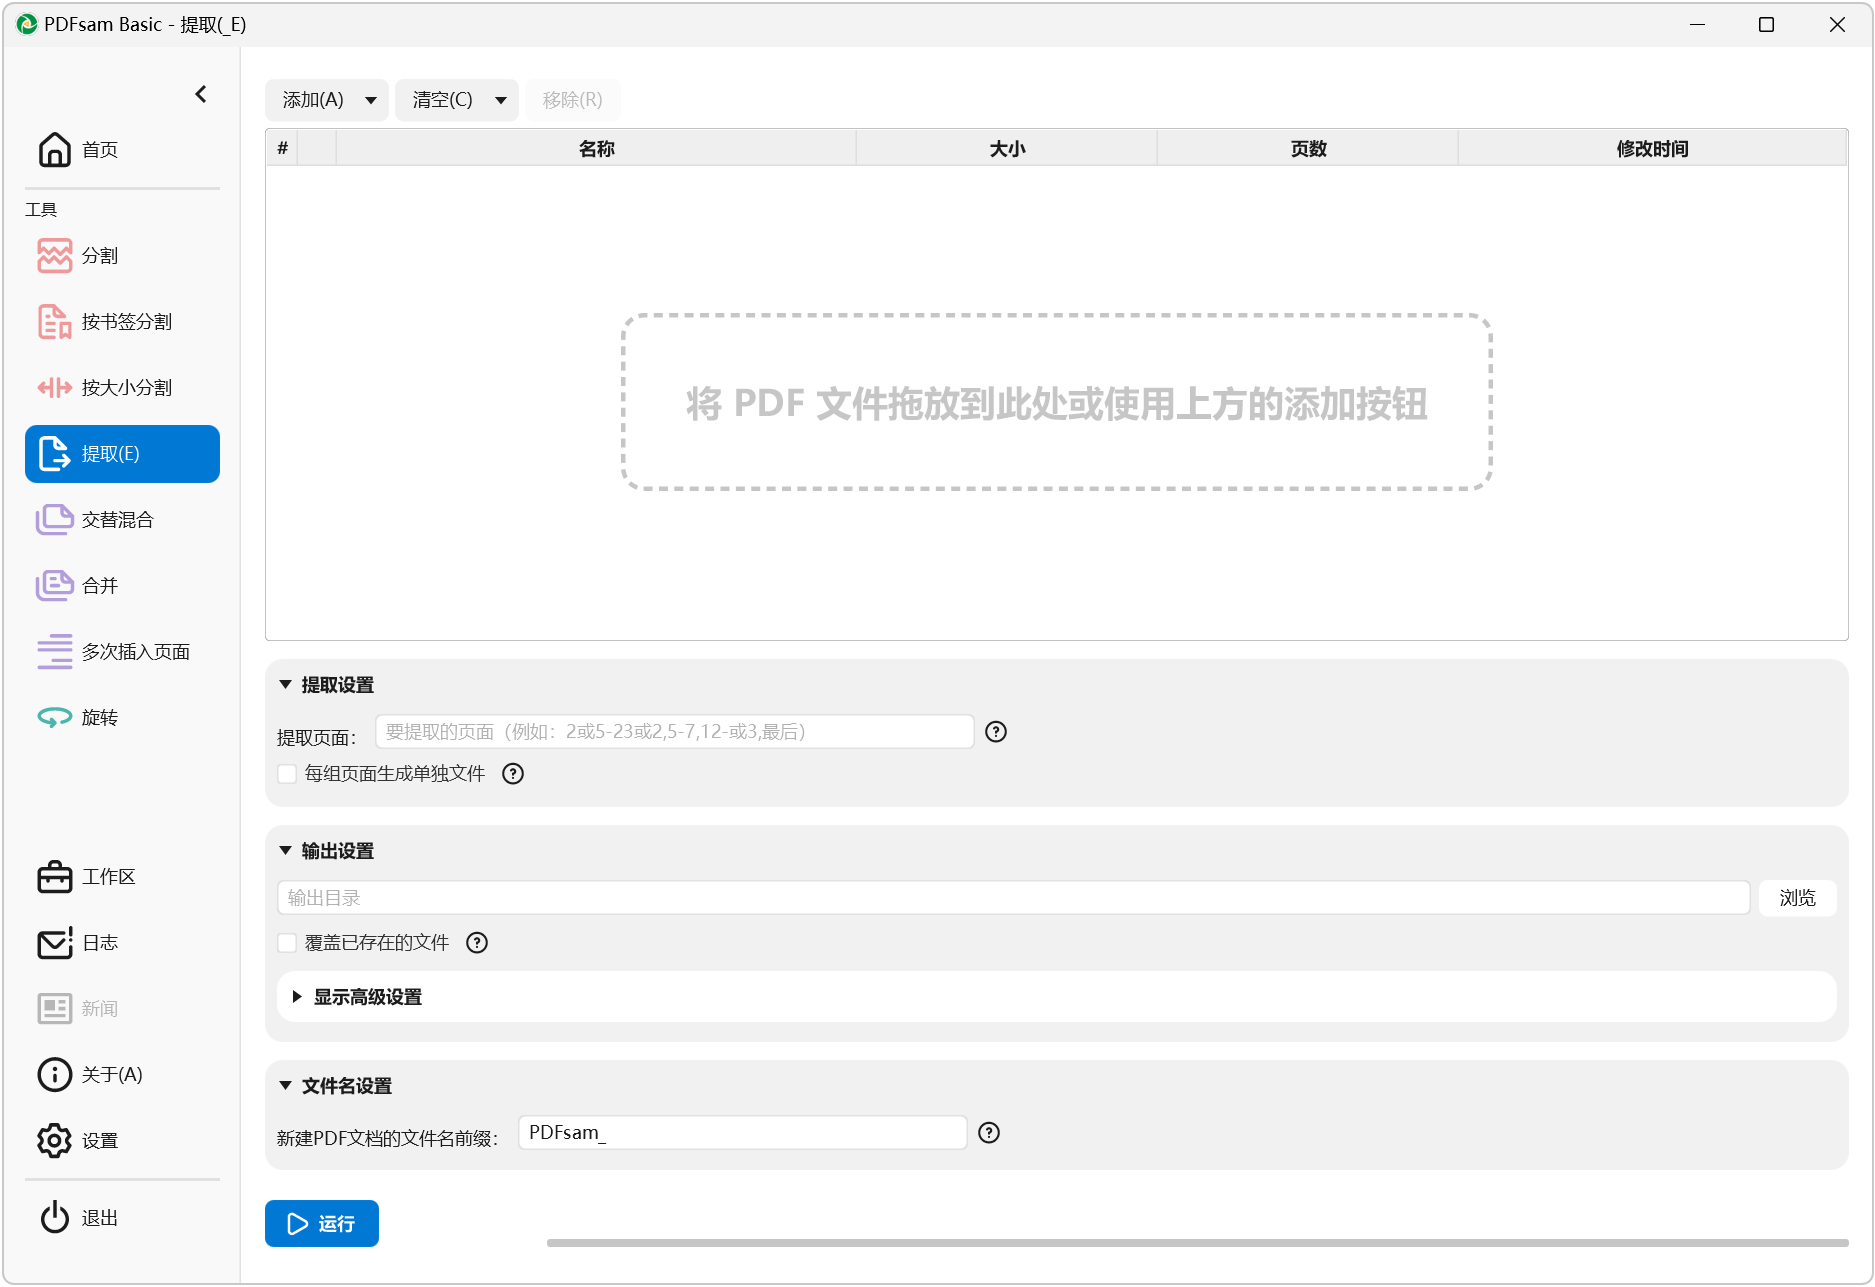Image resolution: width=1875 pixels, height=1287 pixels.
Task: Sort by the 修改时间 column header
Action: pyautogui.click(x=1652, y=149)
